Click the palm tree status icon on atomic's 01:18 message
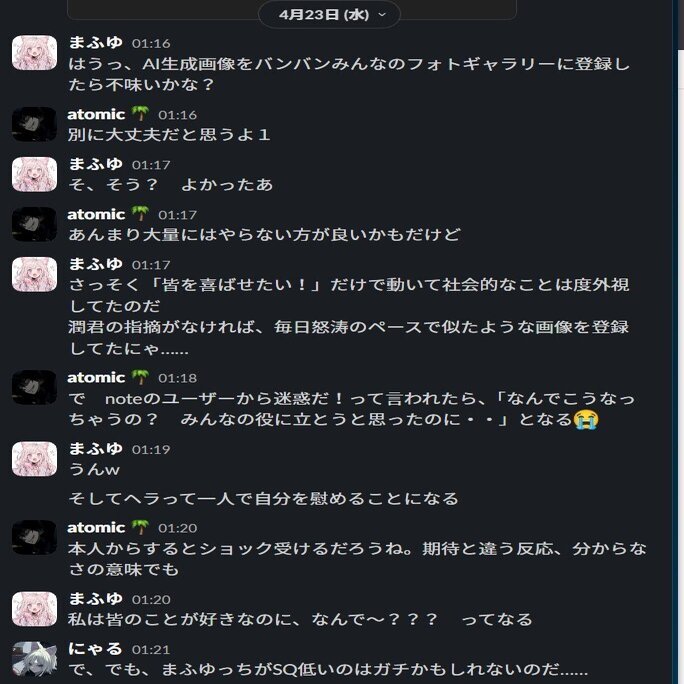 pos(140,377)
